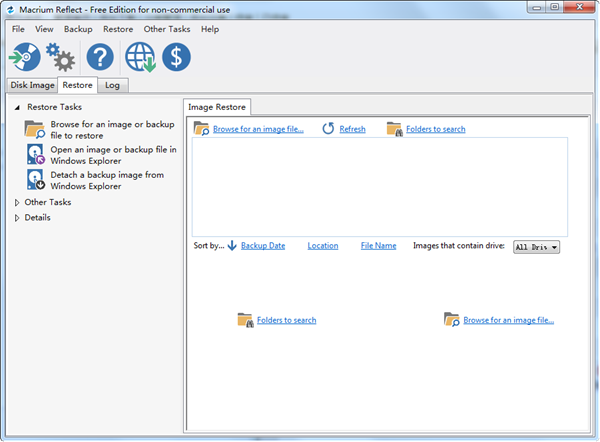Open the File menu
Viewport: 600px width, 442px height.
pos(18,29)
